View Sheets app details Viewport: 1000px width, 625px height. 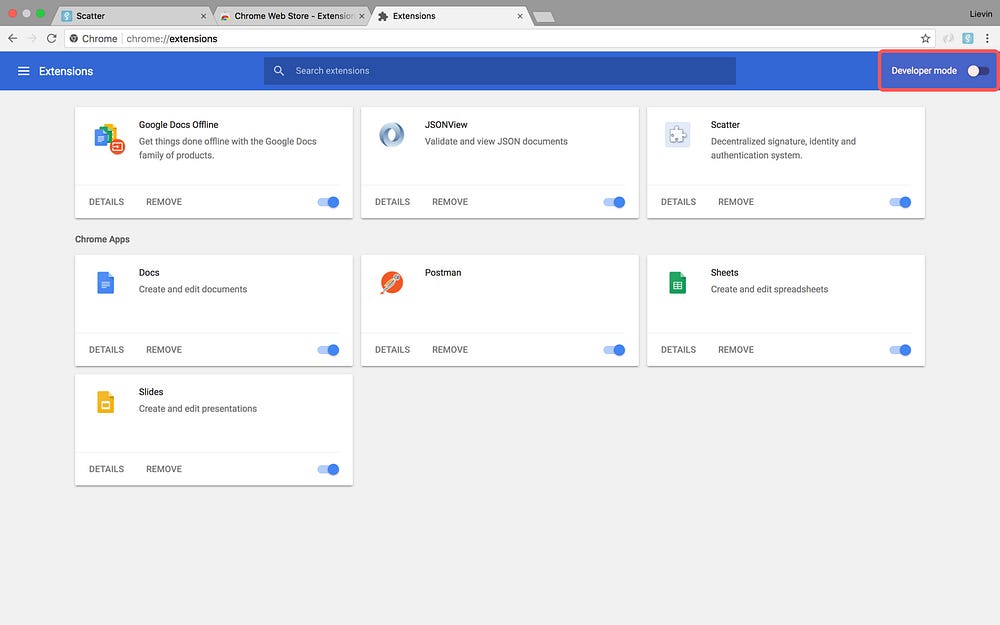coord(678,350)
